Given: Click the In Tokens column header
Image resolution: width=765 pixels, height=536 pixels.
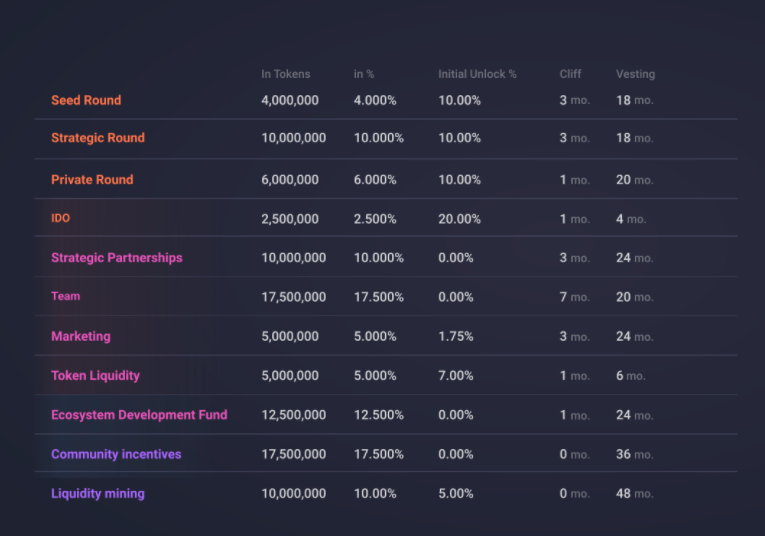Looking at the screenshot, I should 286,74.
